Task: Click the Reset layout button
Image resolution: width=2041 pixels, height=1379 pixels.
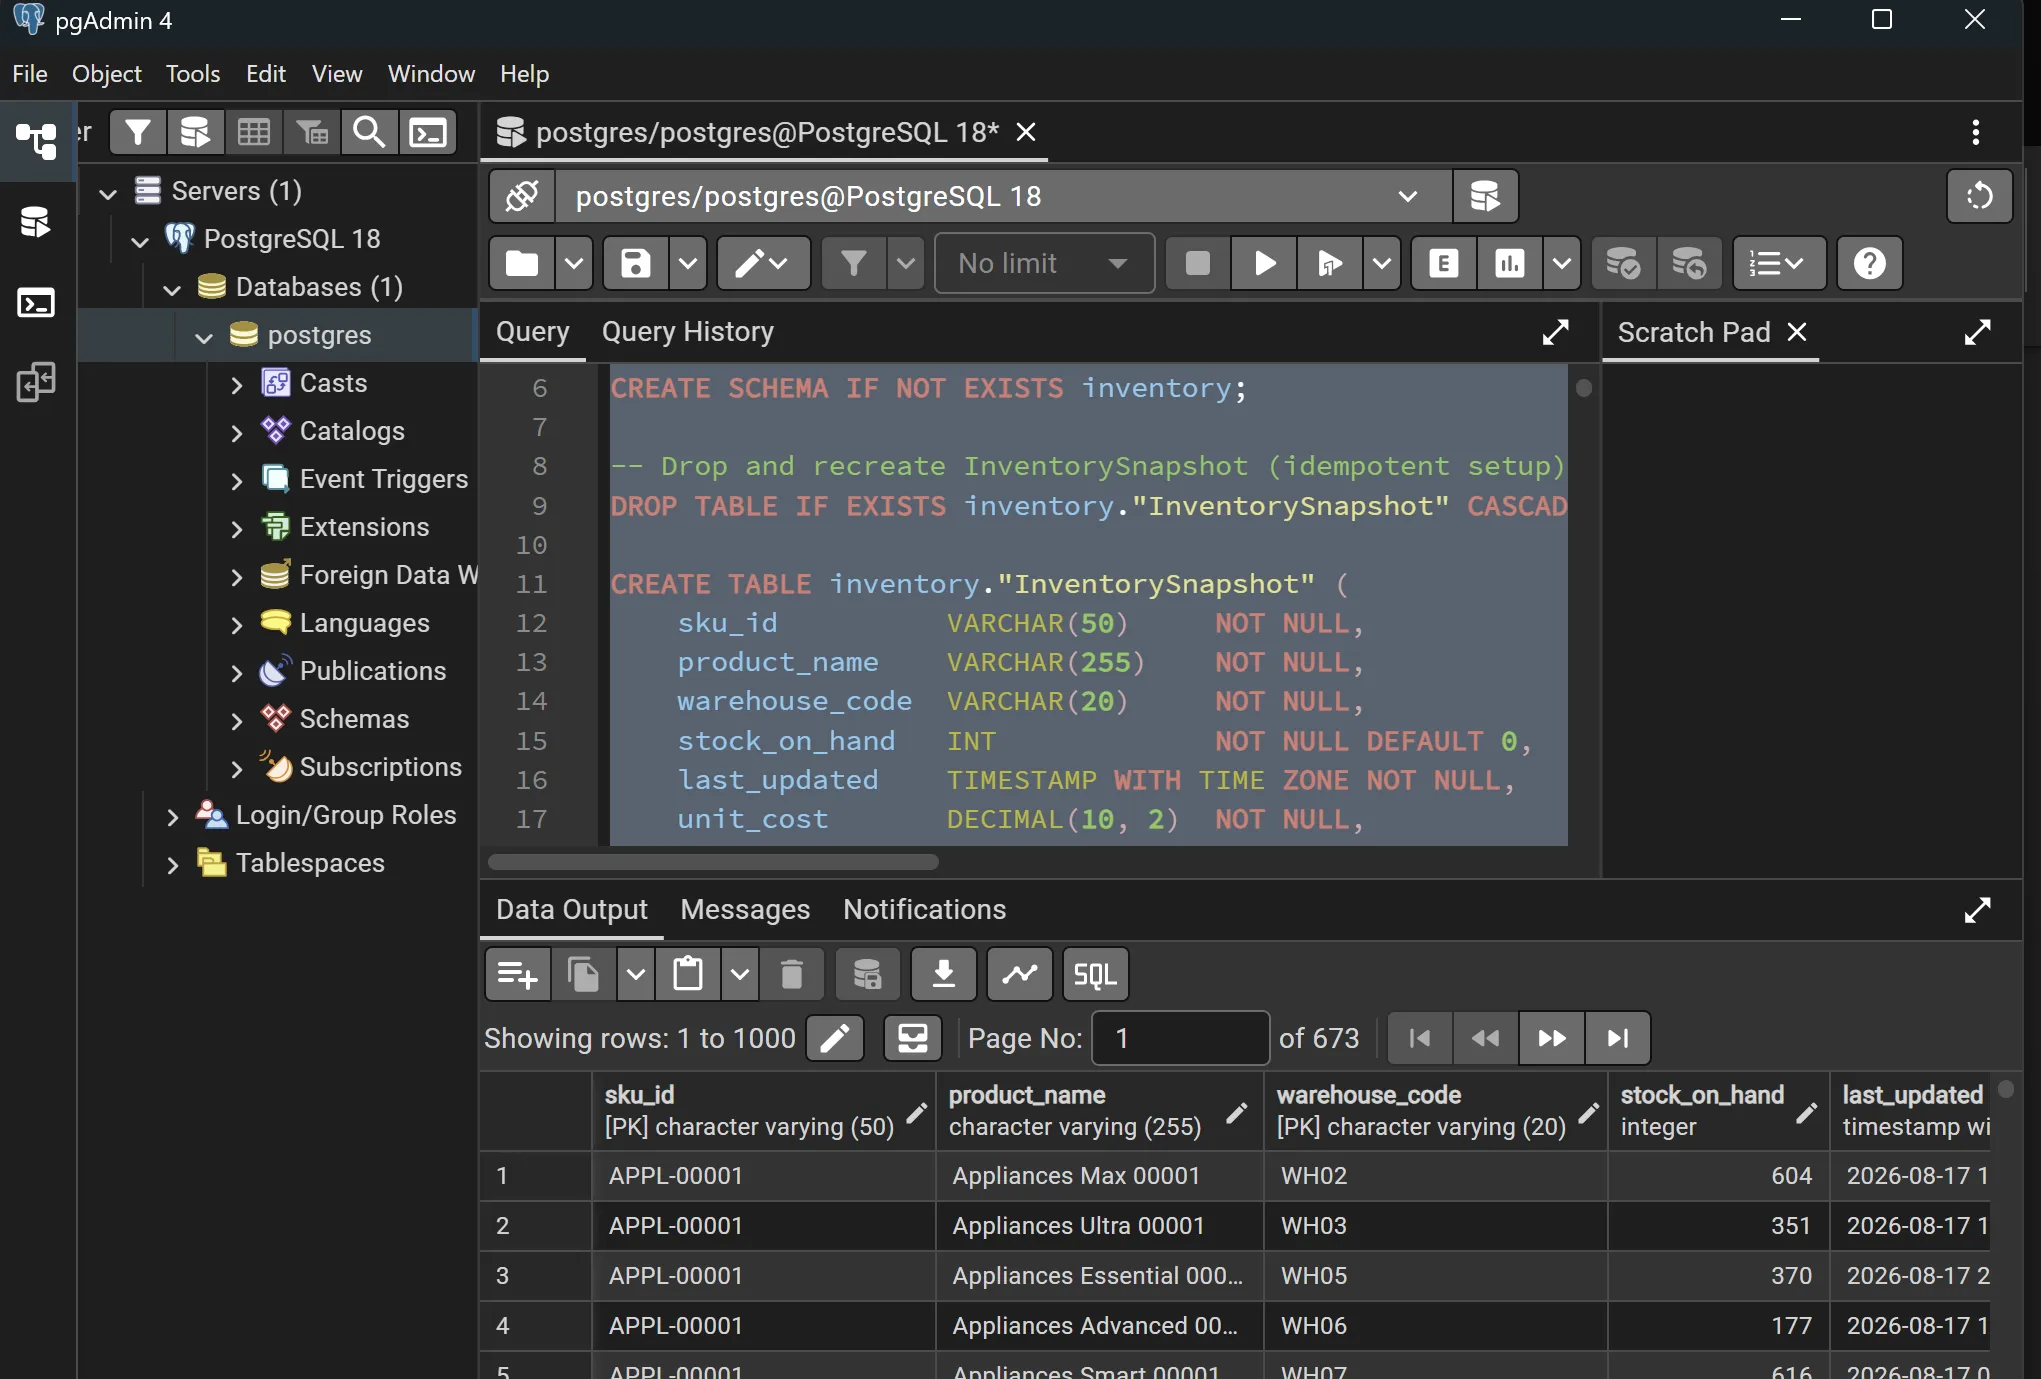Action: [x=1979, y=196]
